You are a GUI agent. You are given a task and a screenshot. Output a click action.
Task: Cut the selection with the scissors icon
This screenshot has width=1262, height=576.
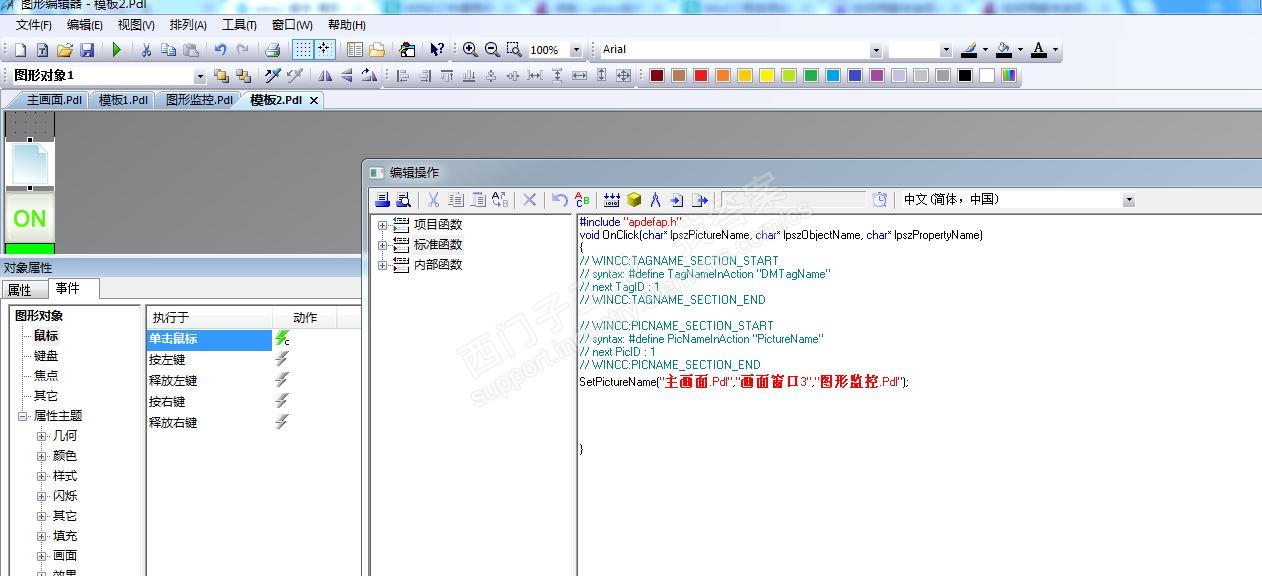(146, 50)
